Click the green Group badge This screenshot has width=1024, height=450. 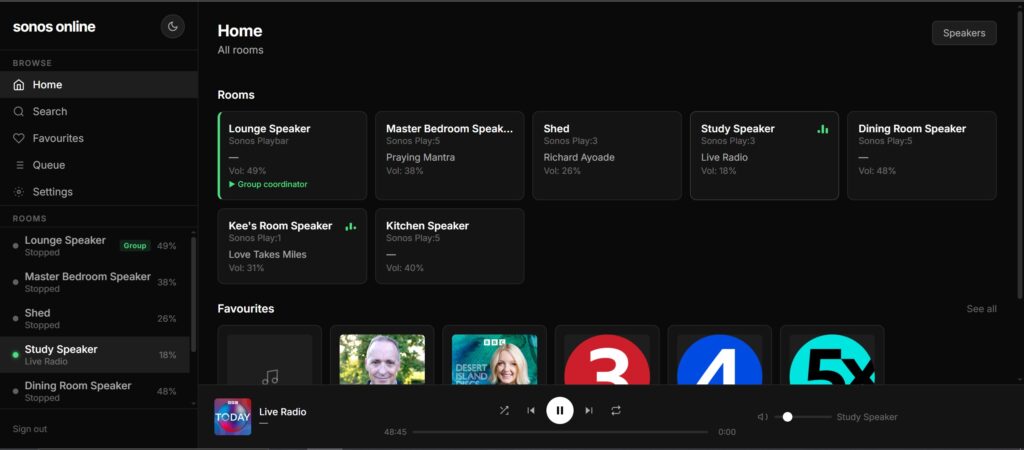tap(135, 246)
